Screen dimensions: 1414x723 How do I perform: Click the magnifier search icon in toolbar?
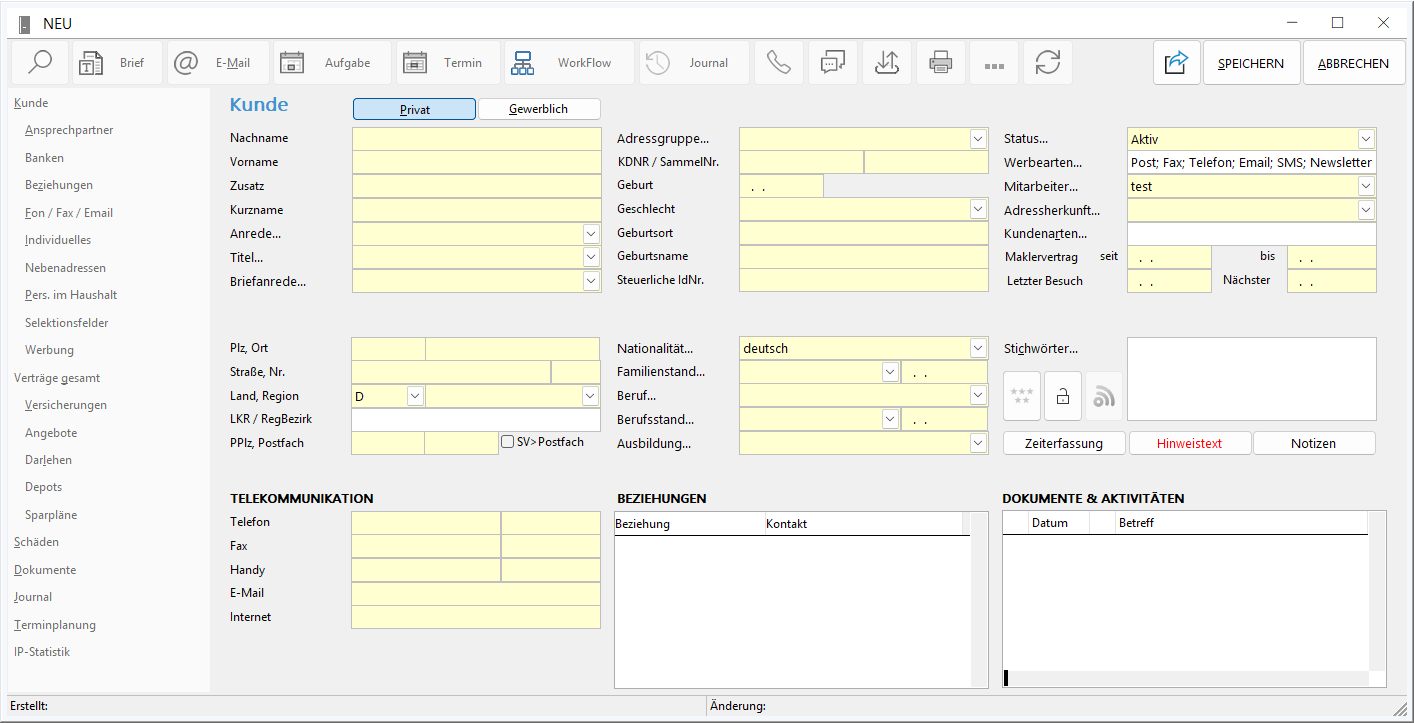[x=40, y=63]
